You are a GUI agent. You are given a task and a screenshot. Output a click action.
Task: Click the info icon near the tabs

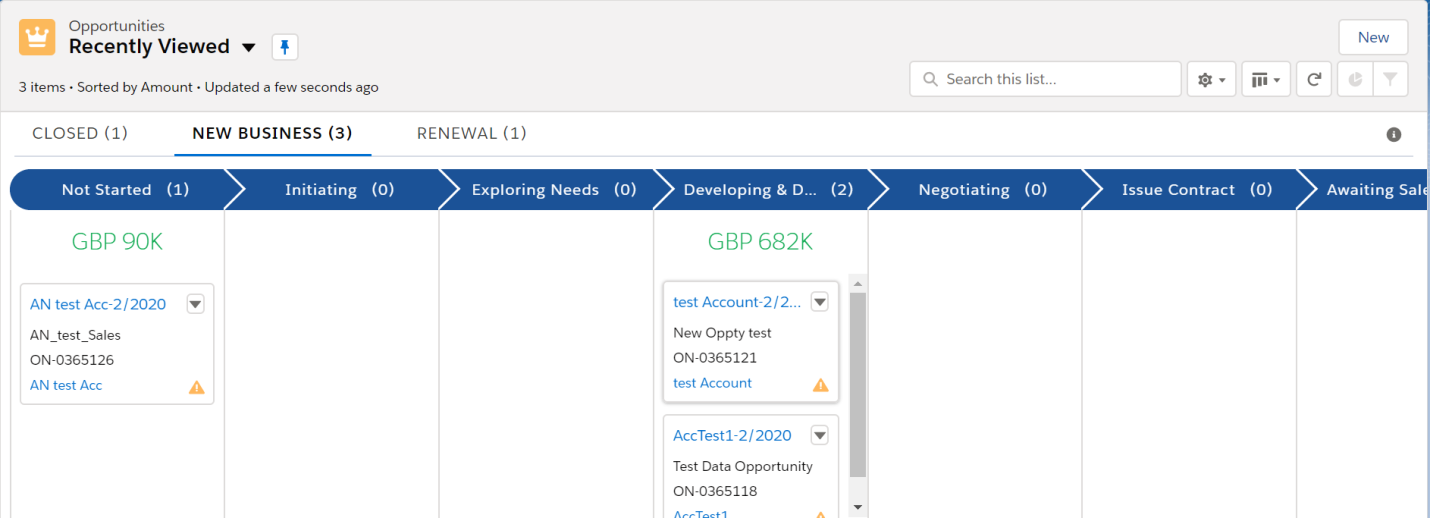(x=1394, y=135)
